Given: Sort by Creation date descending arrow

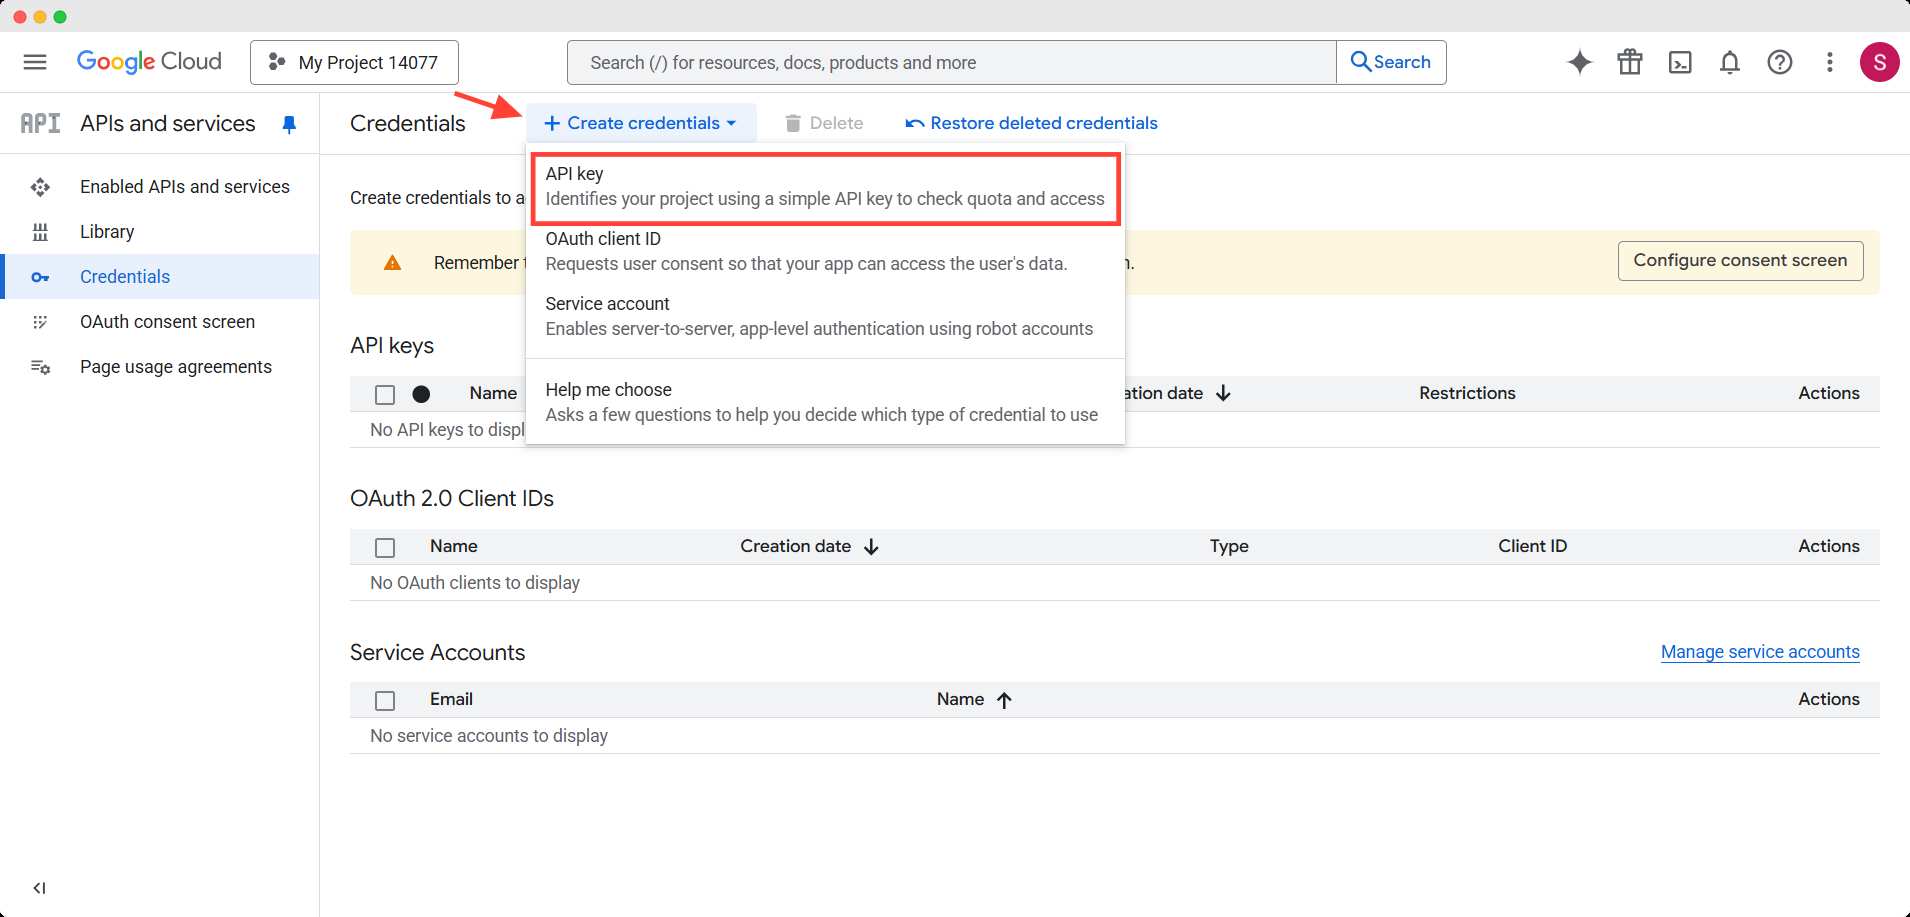Looking at the screenshot, I should point(1224,393).
